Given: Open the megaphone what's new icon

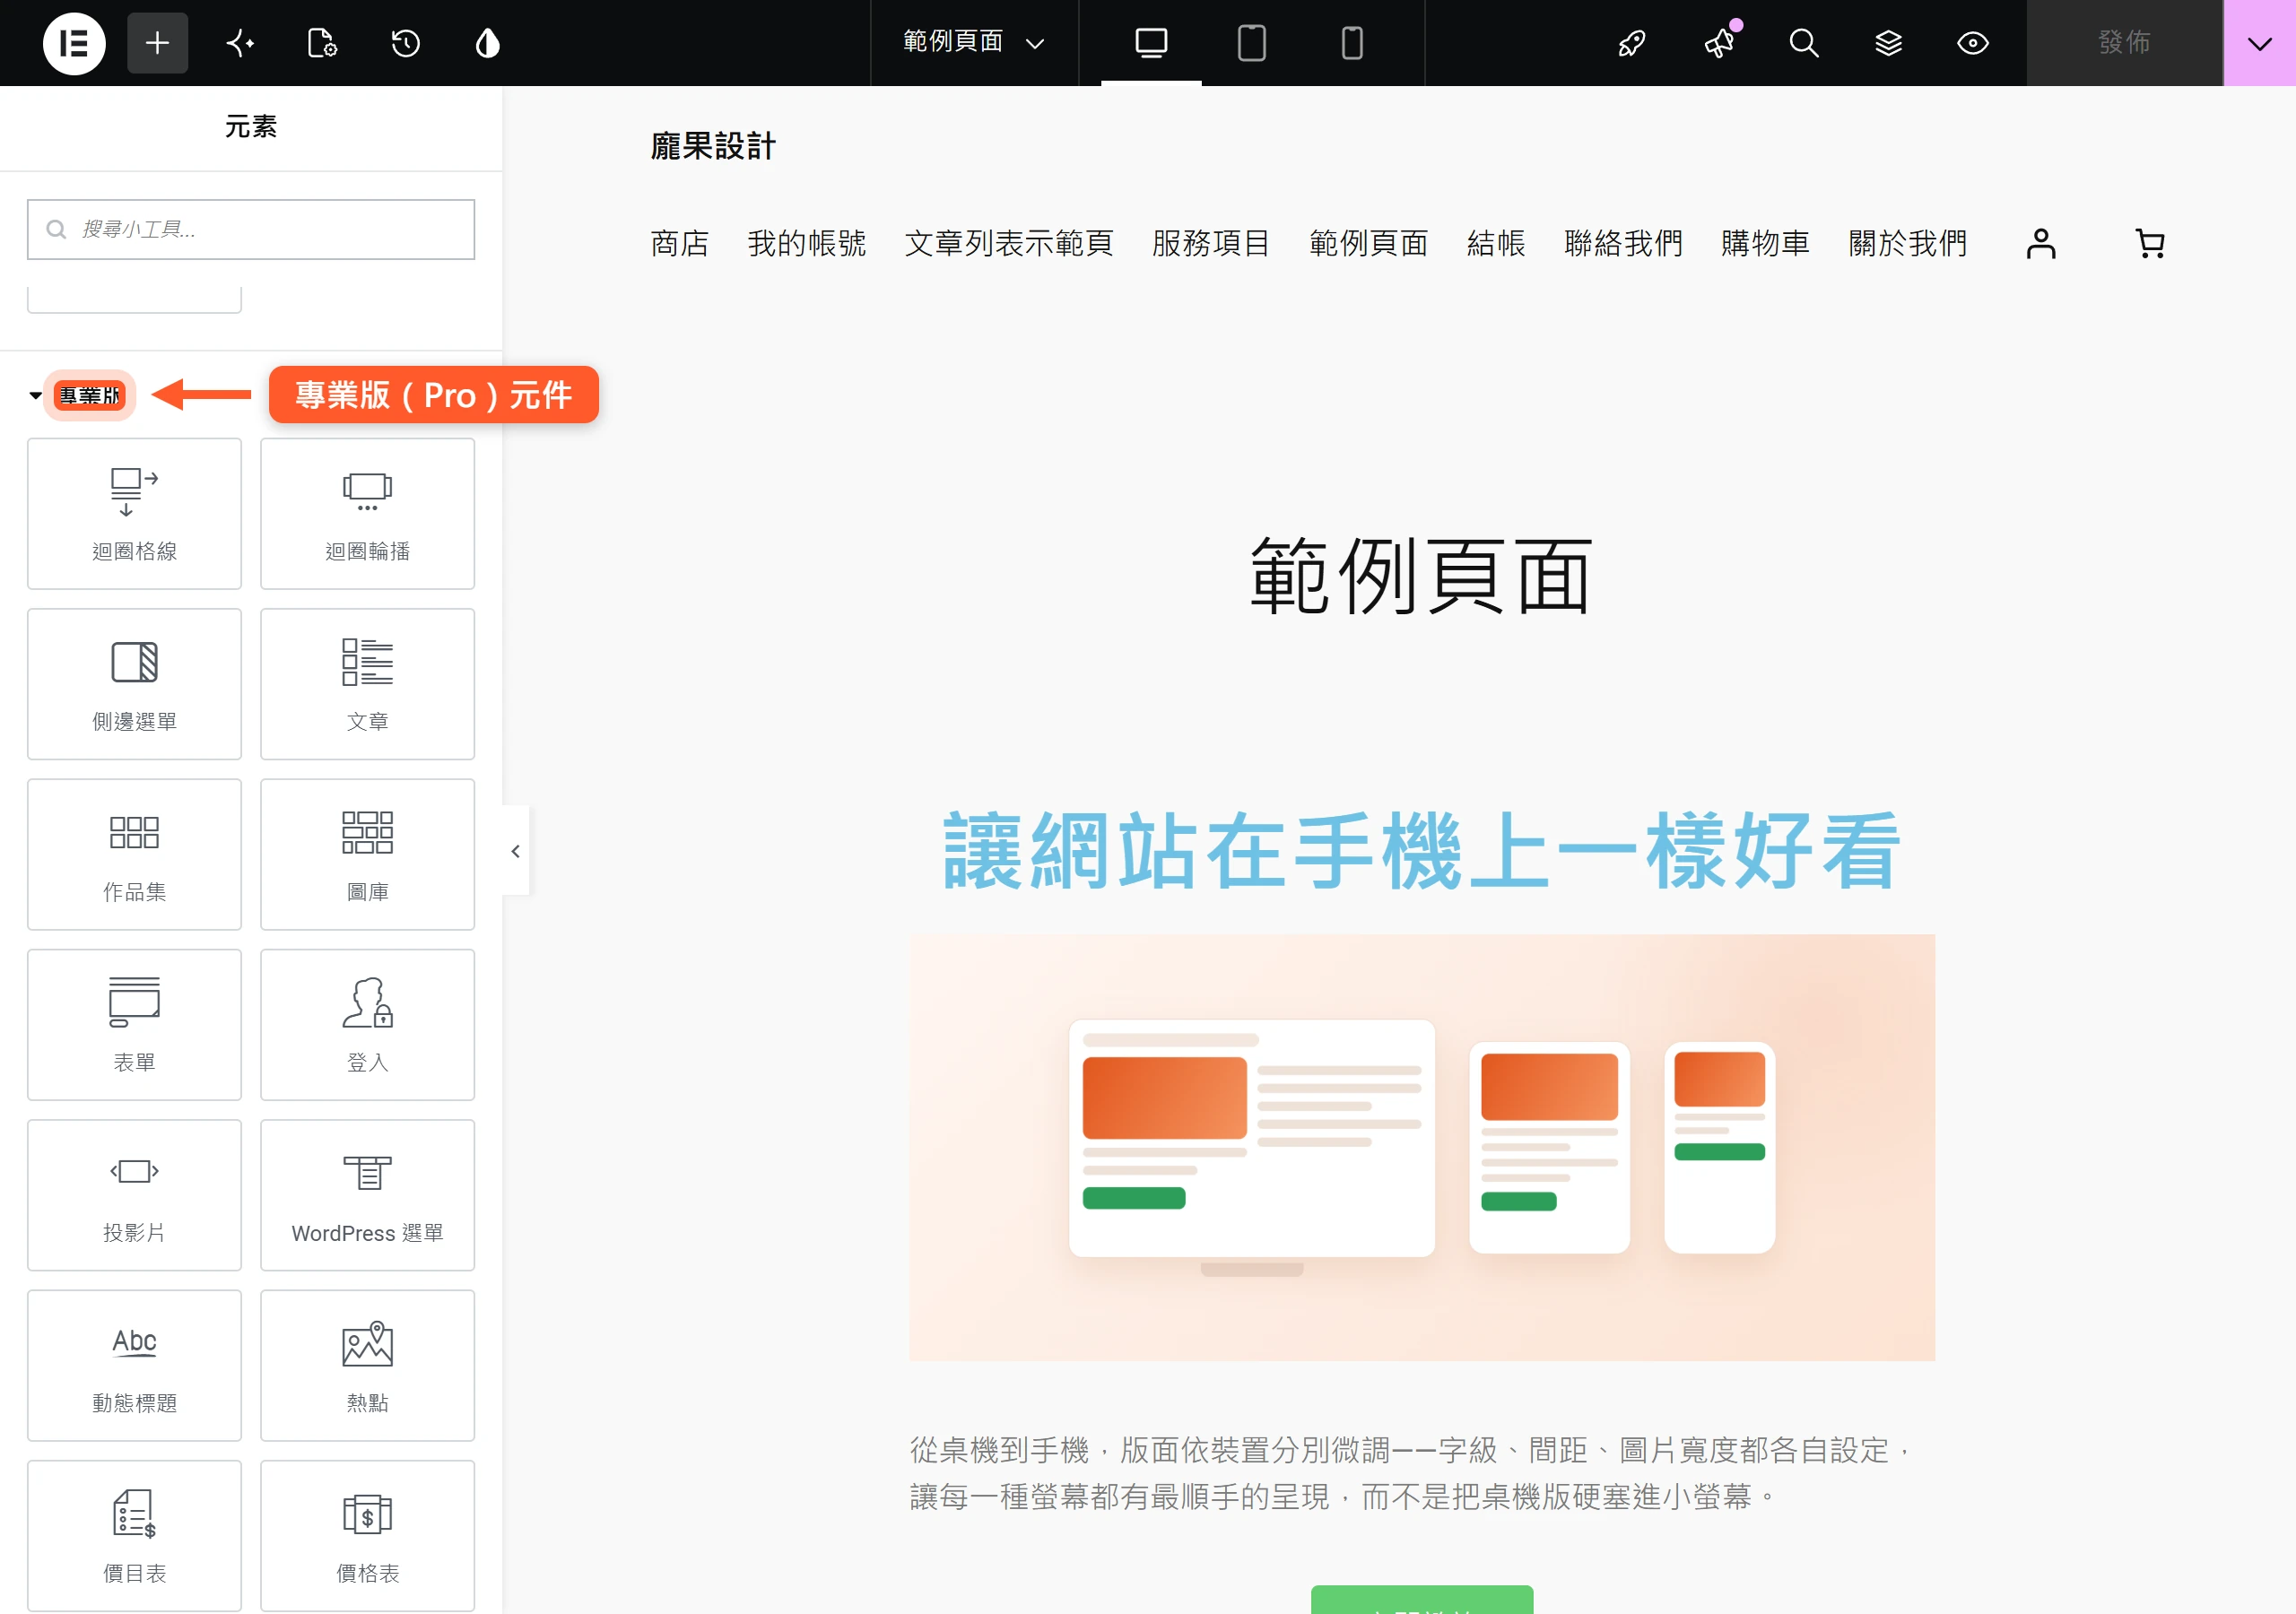Looking at the screenshot, I should 1719,43.
